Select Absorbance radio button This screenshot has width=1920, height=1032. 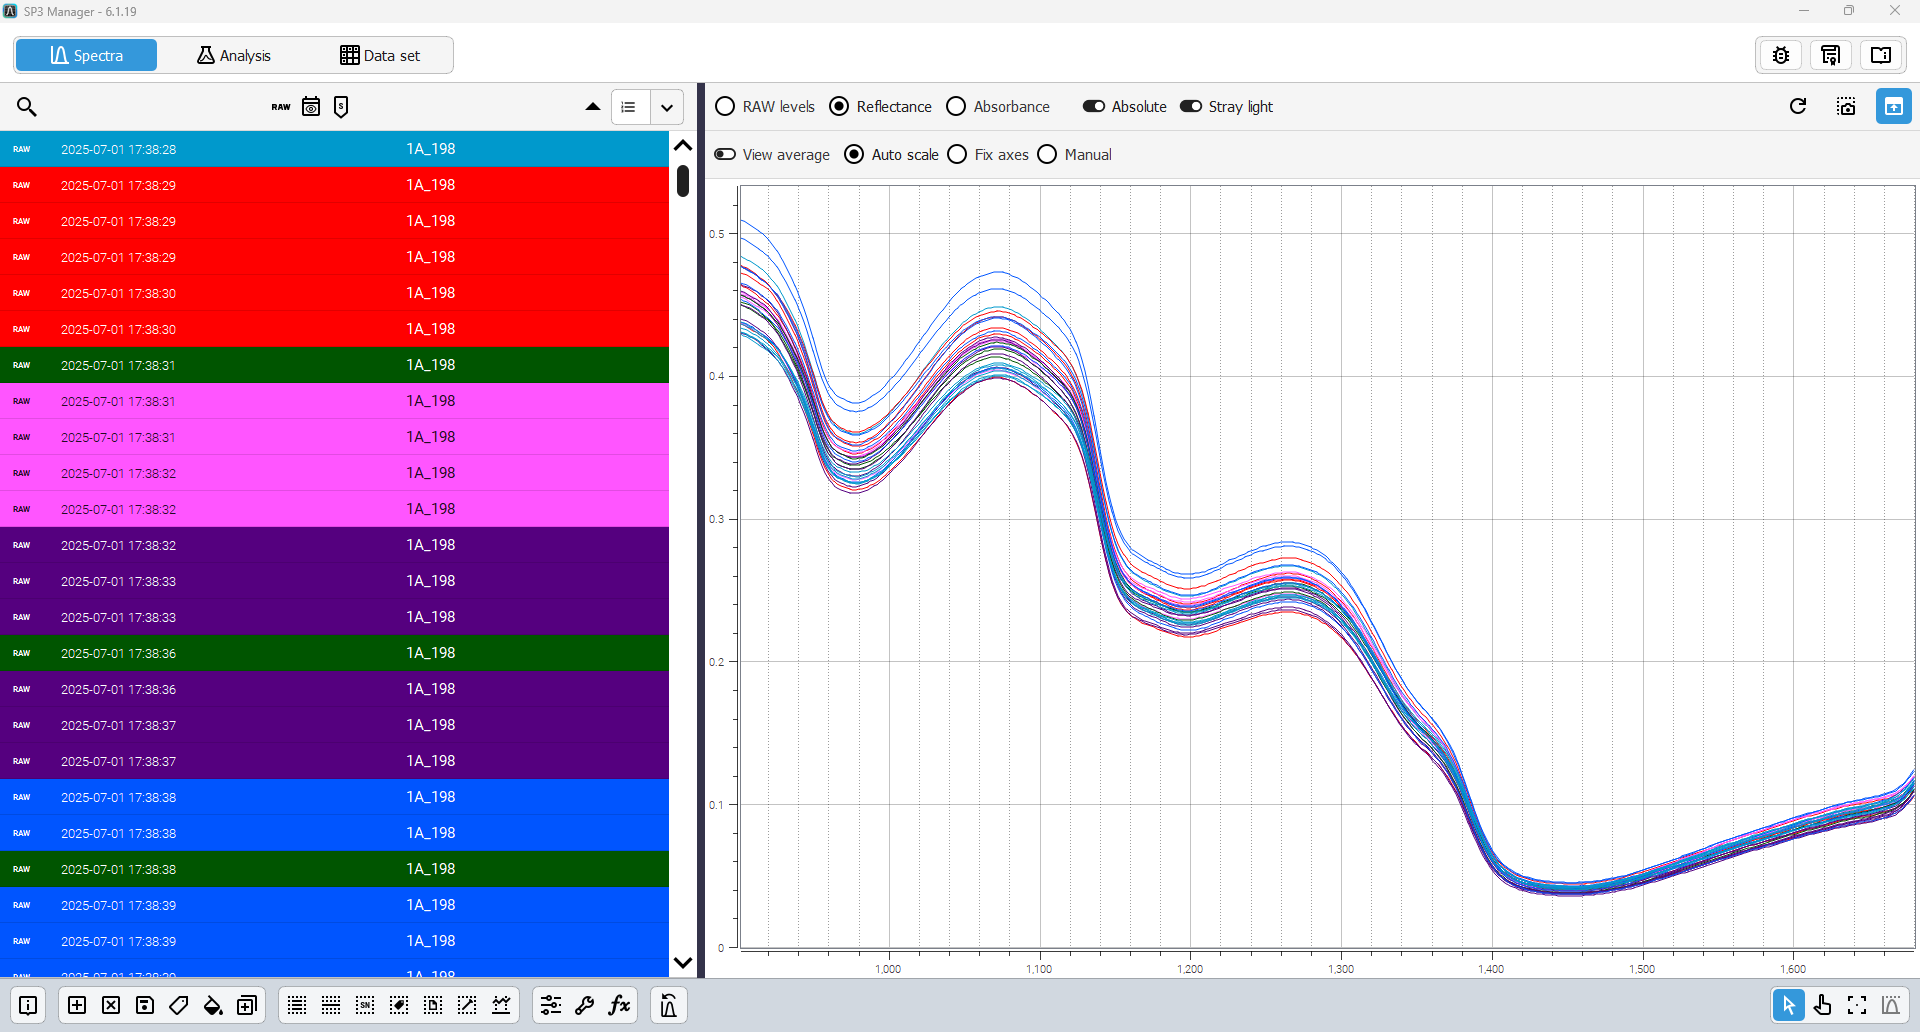click(x=956, y=107)
